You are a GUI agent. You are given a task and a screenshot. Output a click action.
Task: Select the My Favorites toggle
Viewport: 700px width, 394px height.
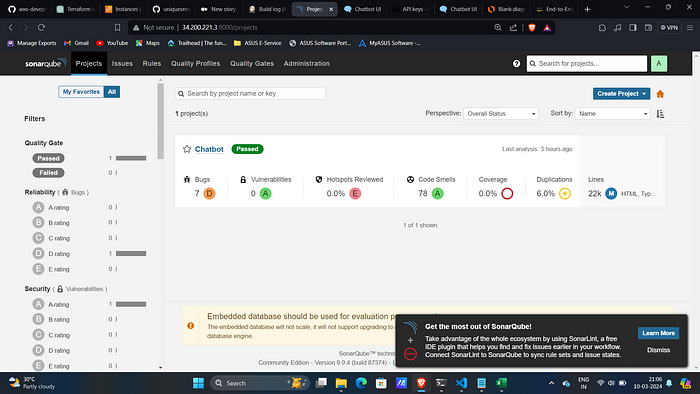point(81,91)
